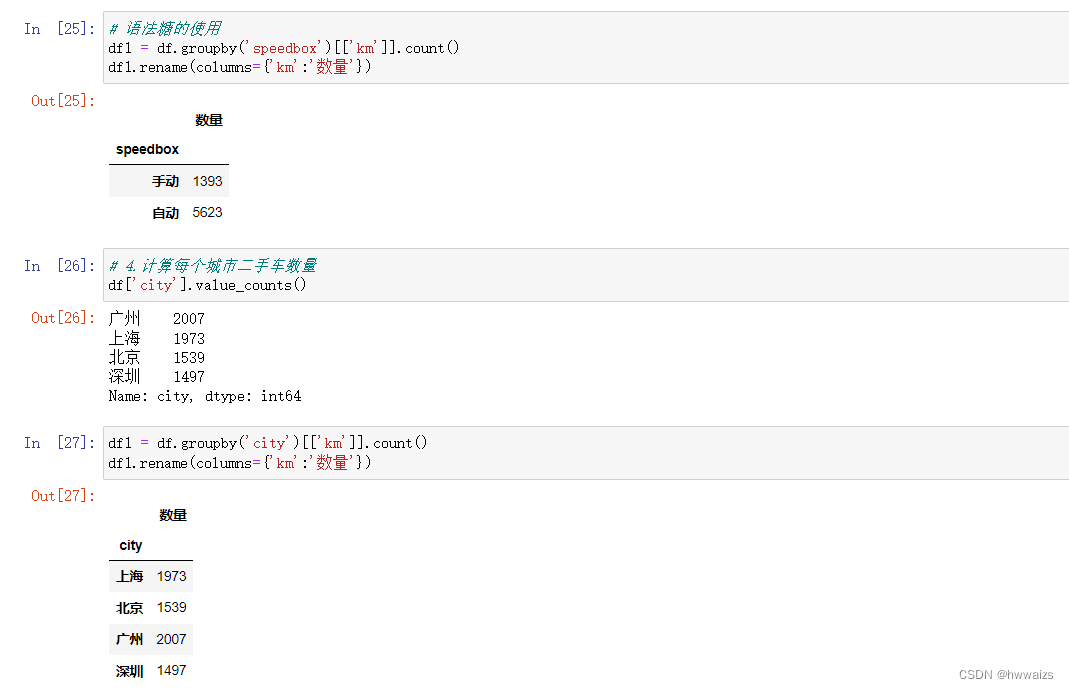Select the 广州 row showing 2007
Viewport: 1069px width, 689px height.
151,639
